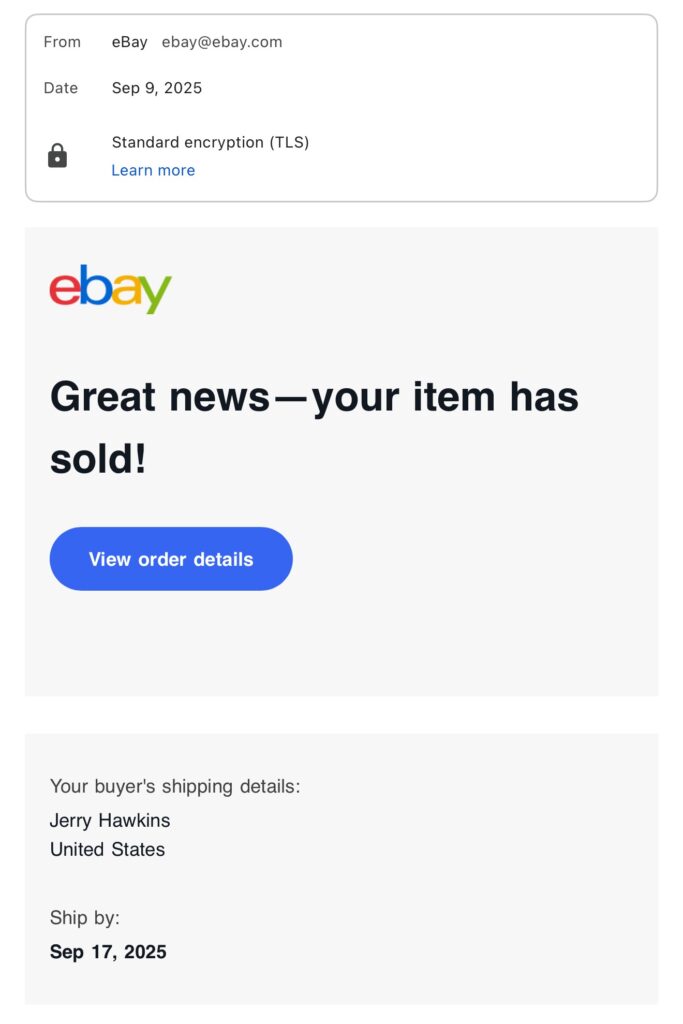Click the eBay sender name
683x1024 pixels.
(x=129, y=42)
